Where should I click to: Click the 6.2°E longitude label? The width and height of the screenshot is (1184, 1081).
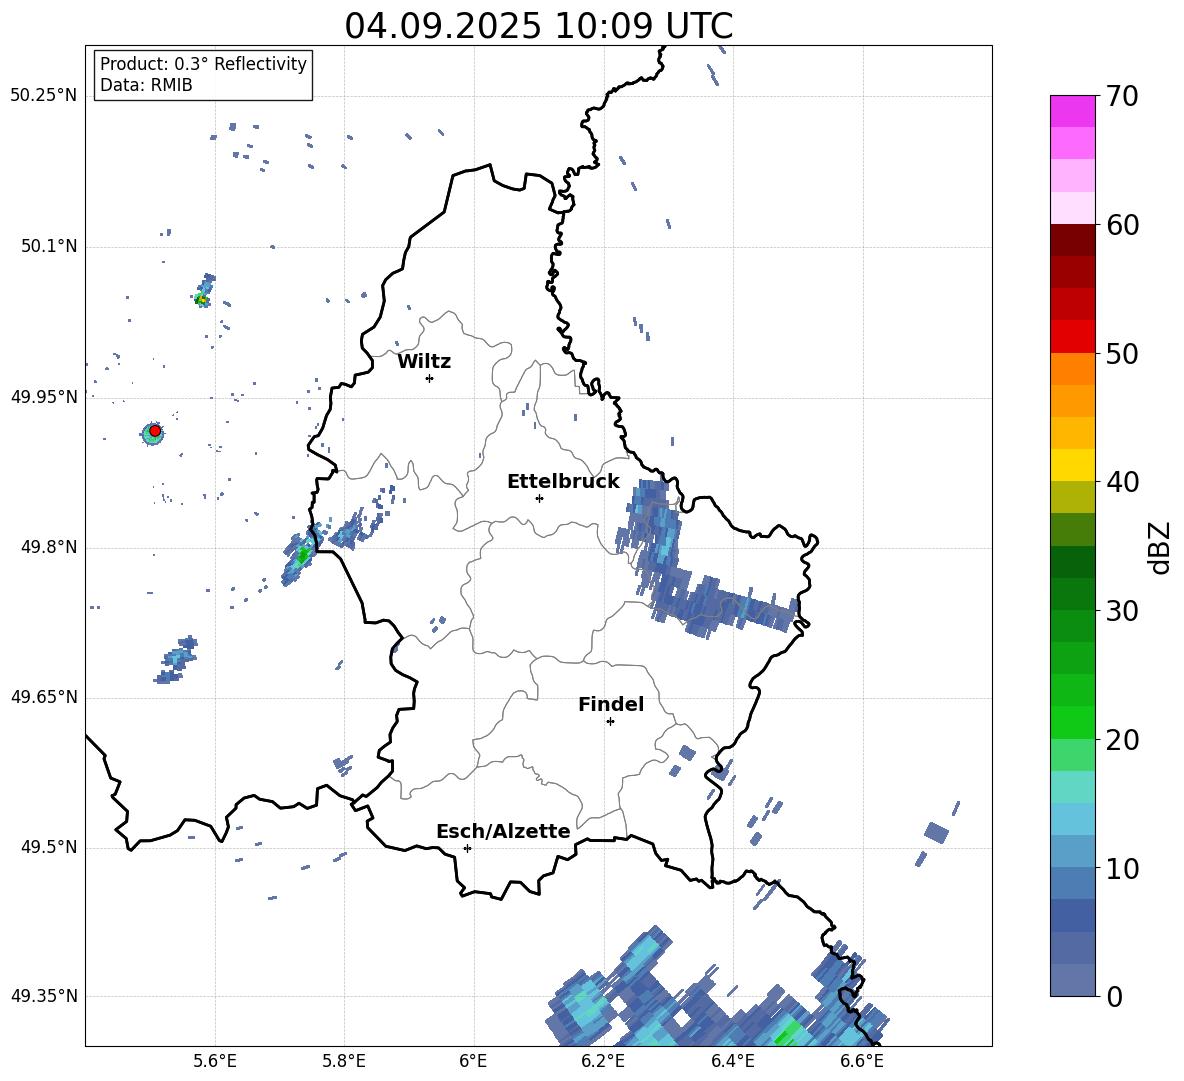[603, 1061]
